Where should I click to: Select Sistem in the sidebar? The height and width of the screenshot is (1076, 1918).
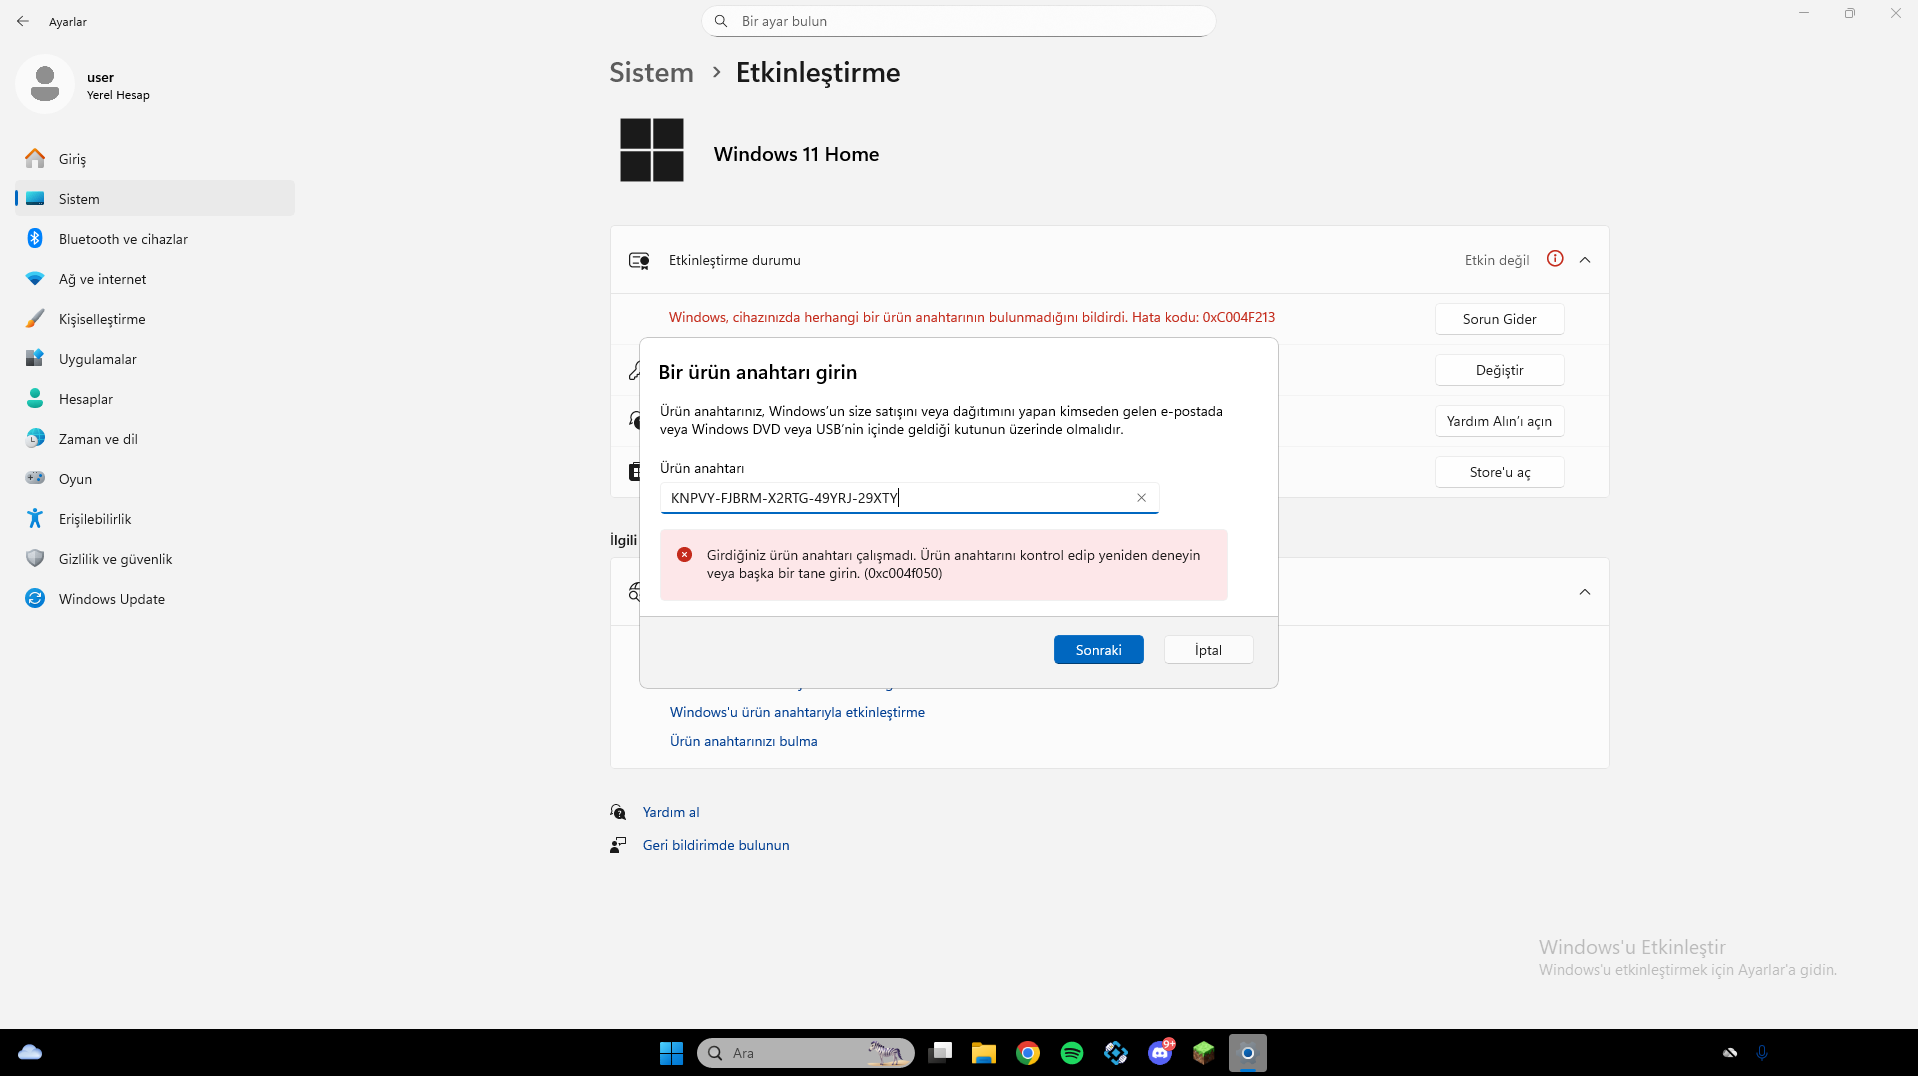[155, 199]
